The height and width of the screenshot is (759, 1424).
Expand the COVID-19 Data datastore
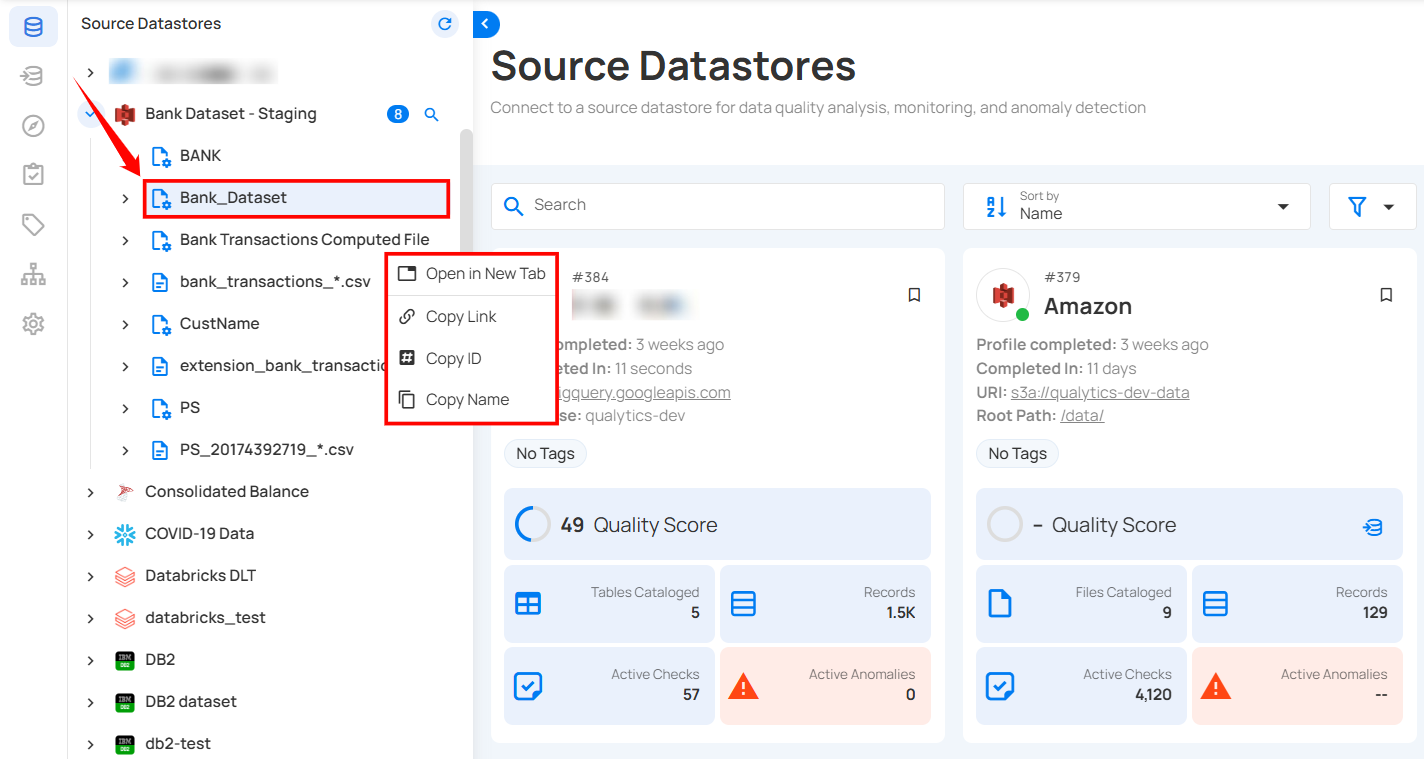pos(91,534)
